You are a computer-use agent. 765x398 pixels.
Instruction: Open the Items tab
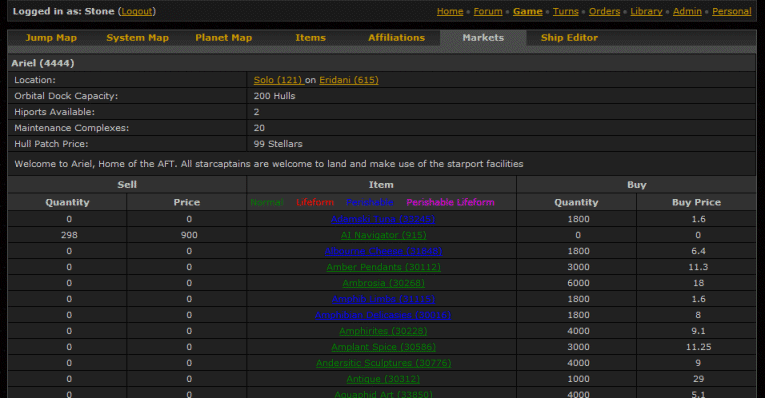coord(310,38)
